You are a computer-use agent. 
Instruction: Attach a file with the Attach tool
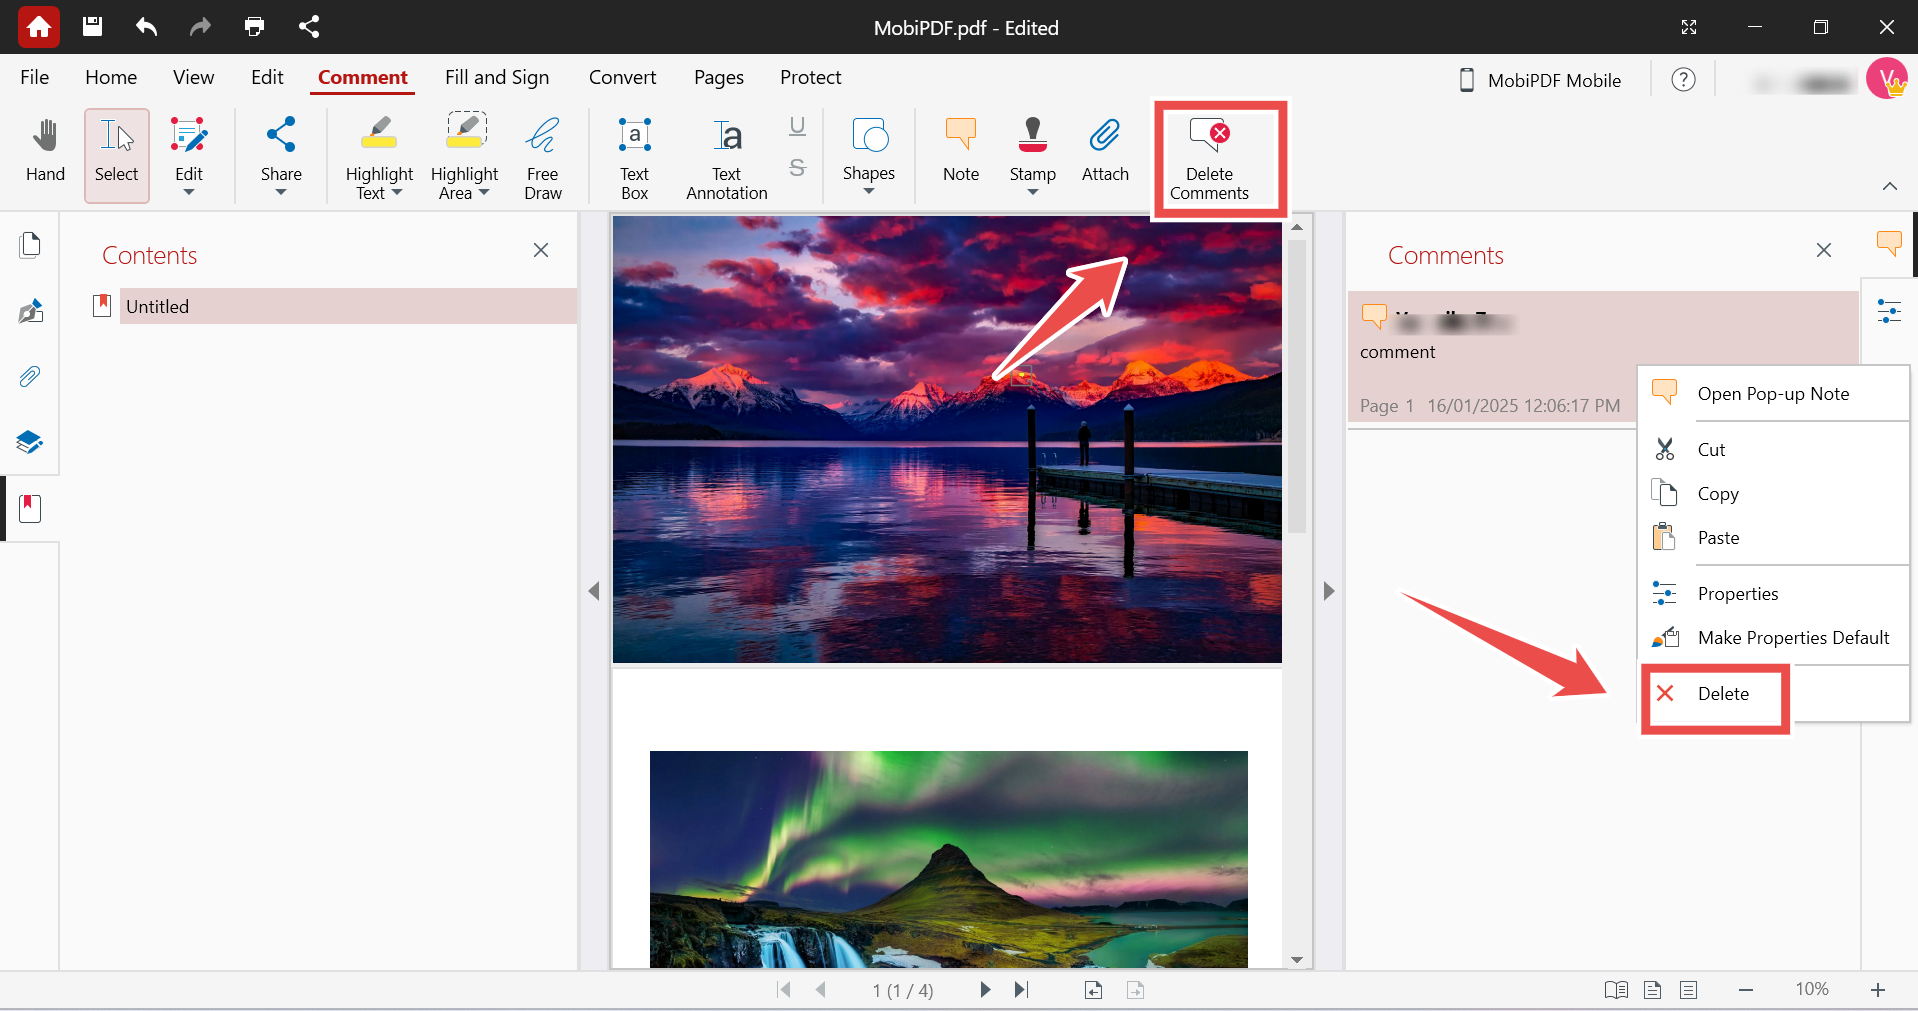[1104, 152]
